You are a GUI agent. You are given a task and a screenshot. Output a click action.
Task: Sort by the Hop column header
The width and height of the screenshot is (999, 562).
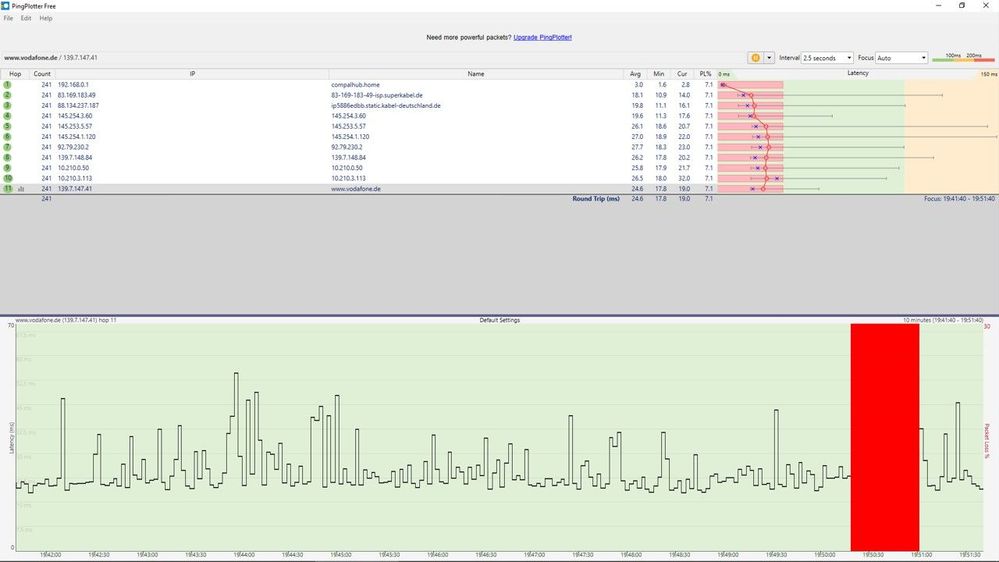pos(15,74)
